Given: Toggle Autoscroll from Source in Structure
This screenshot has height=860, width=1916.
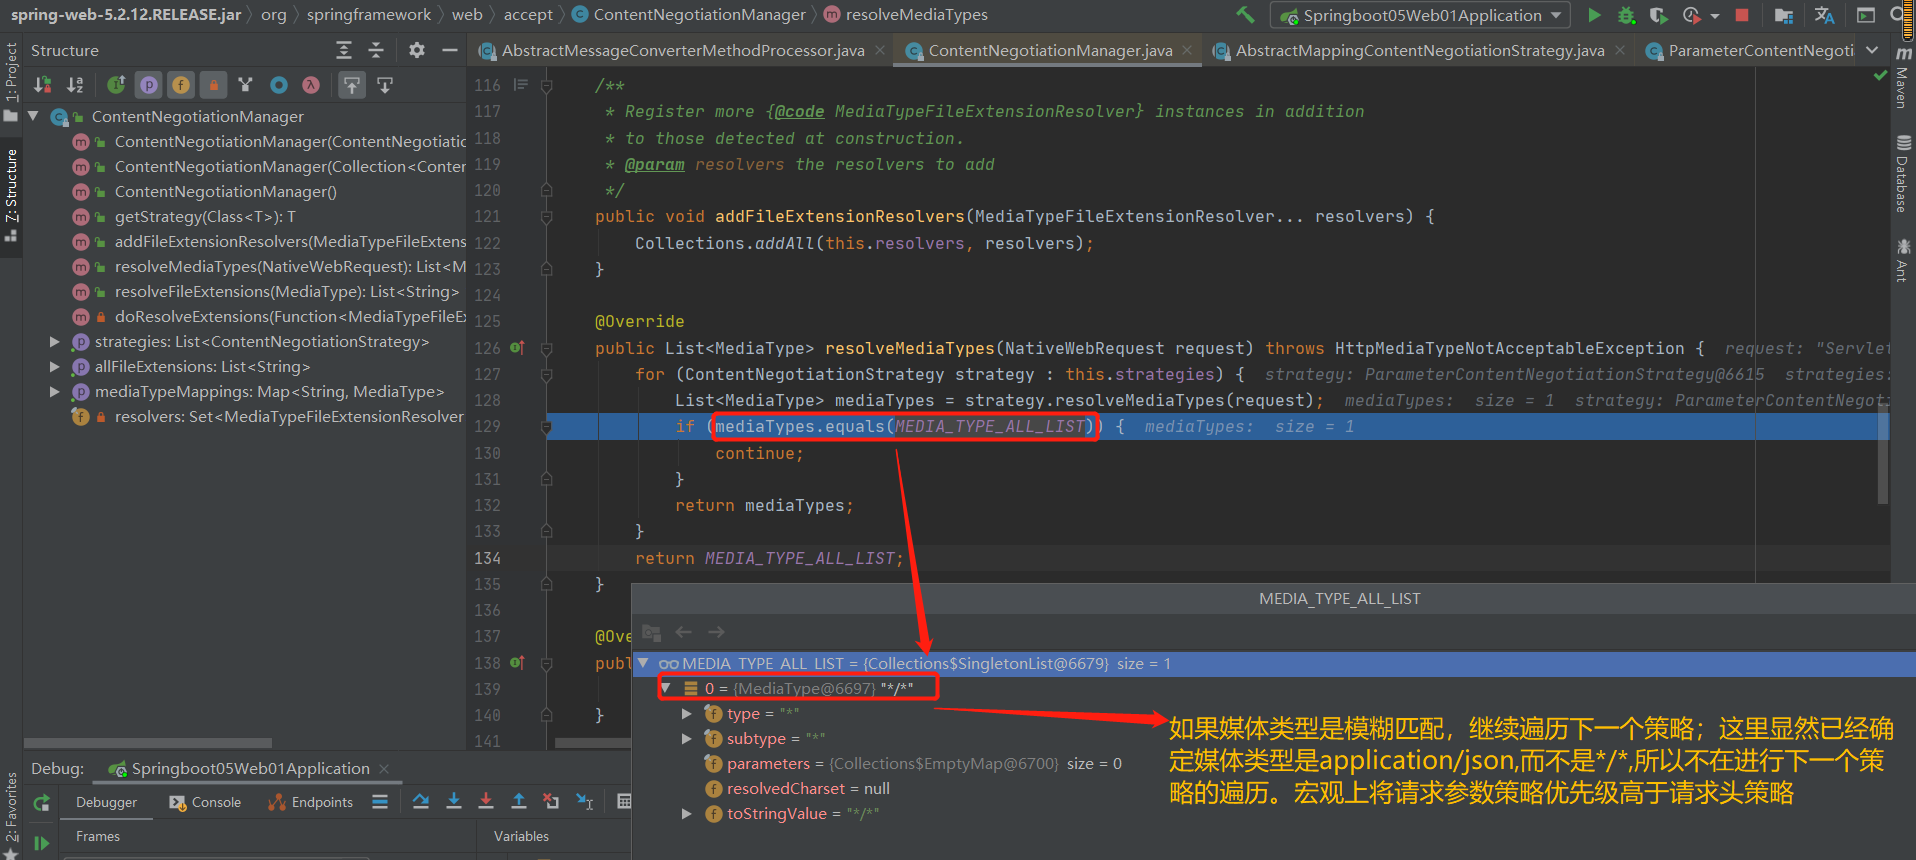Looking at the screenshot, I should click(x=385, y=85).
